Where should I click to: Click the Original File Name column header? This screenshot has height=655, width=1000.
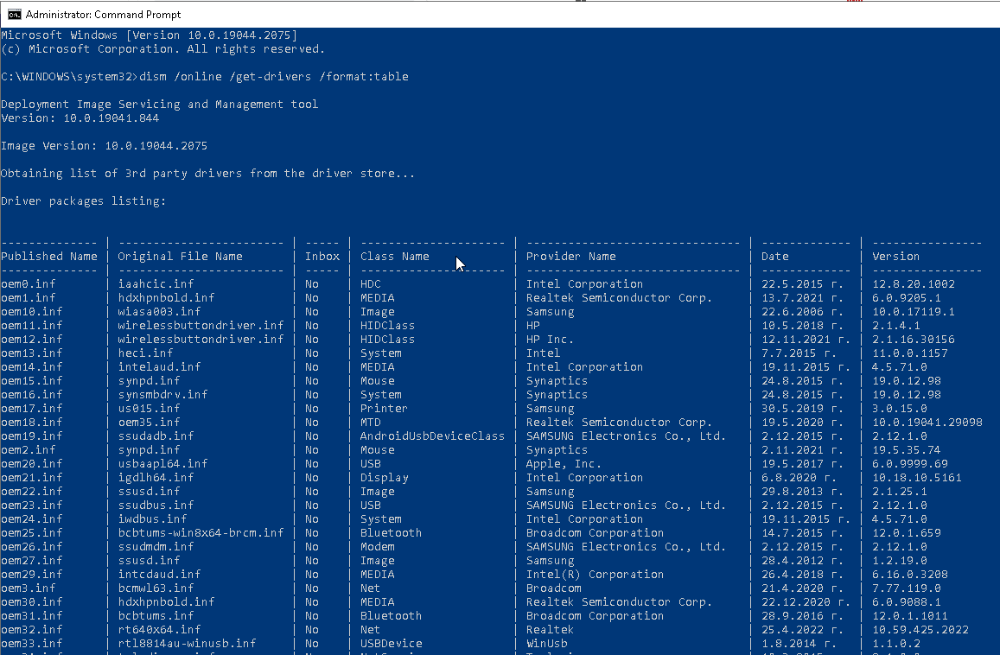click(x=180, y=256)
